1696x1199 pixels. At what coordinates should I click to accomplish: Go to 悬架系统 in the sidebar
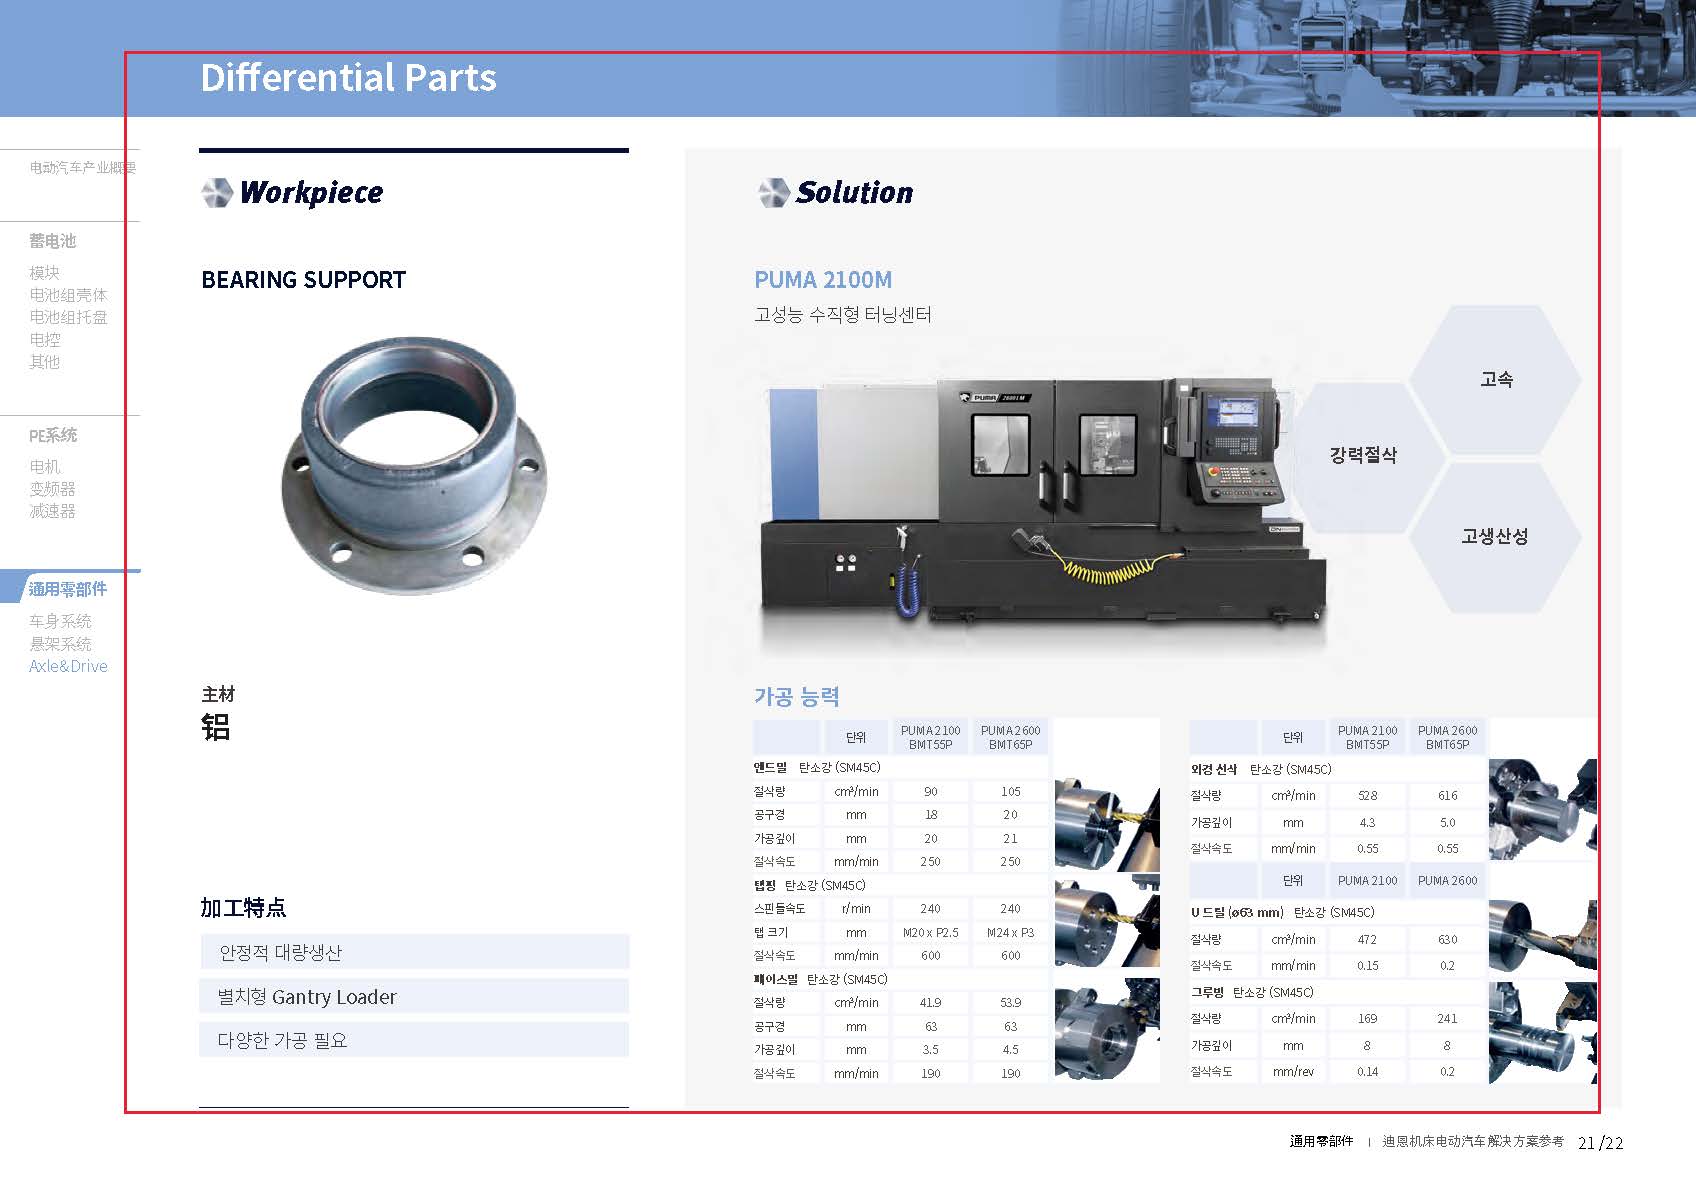60,644
